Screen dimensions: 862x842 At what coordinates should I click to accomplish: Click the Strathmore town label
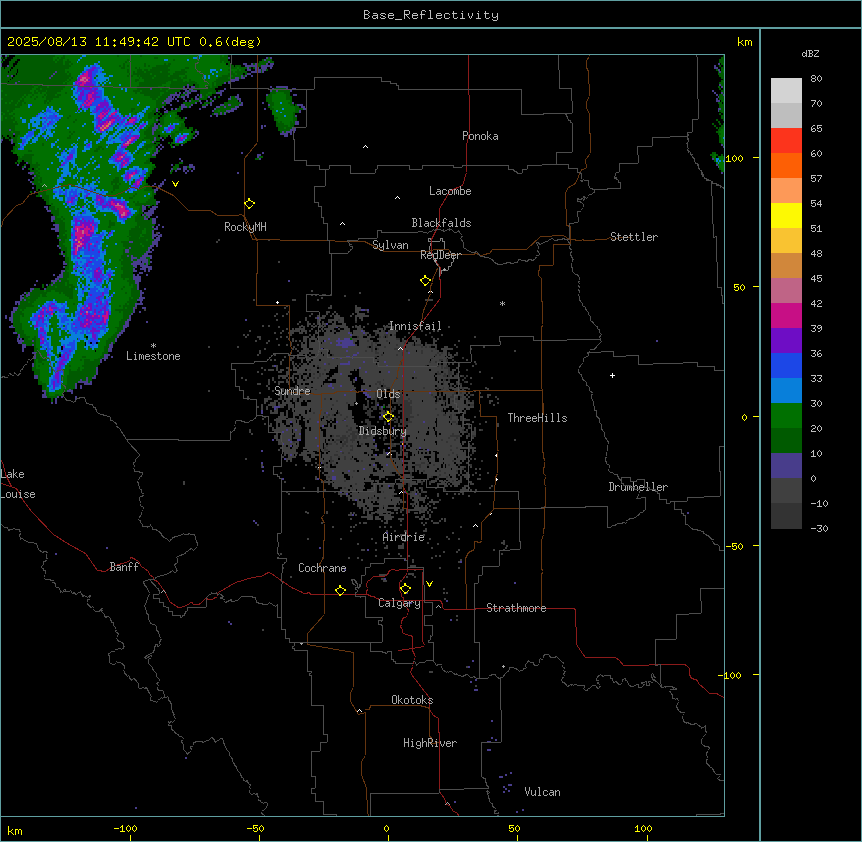point(516,608)
